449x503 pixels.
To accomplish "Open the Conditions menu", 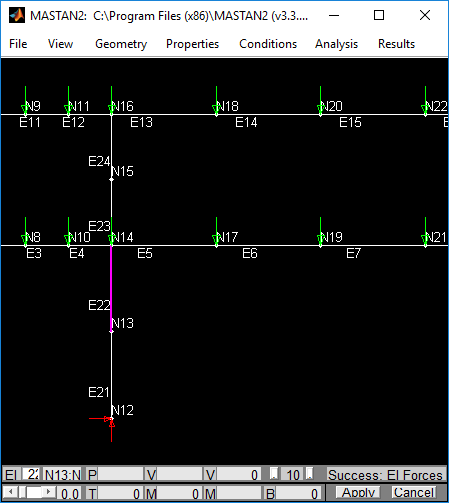I will 268,44.
